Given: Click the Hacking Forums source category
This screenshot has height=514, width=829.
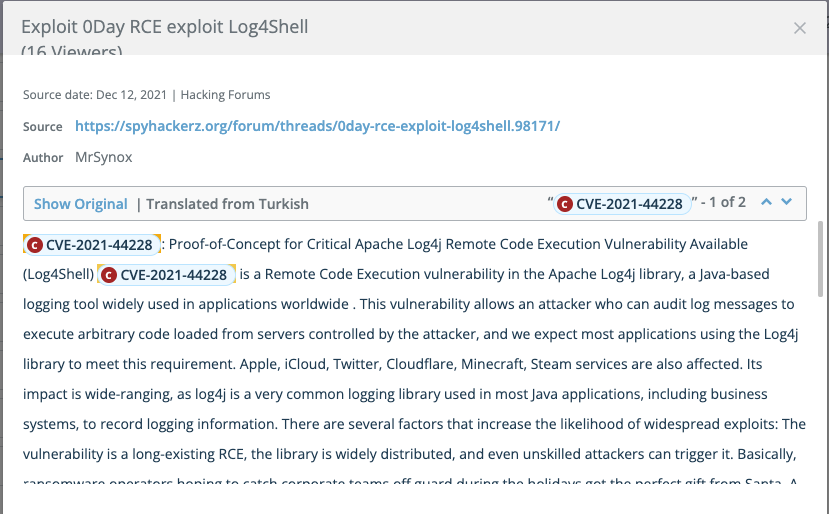Looking at the screenshot, I should (225, 95).
